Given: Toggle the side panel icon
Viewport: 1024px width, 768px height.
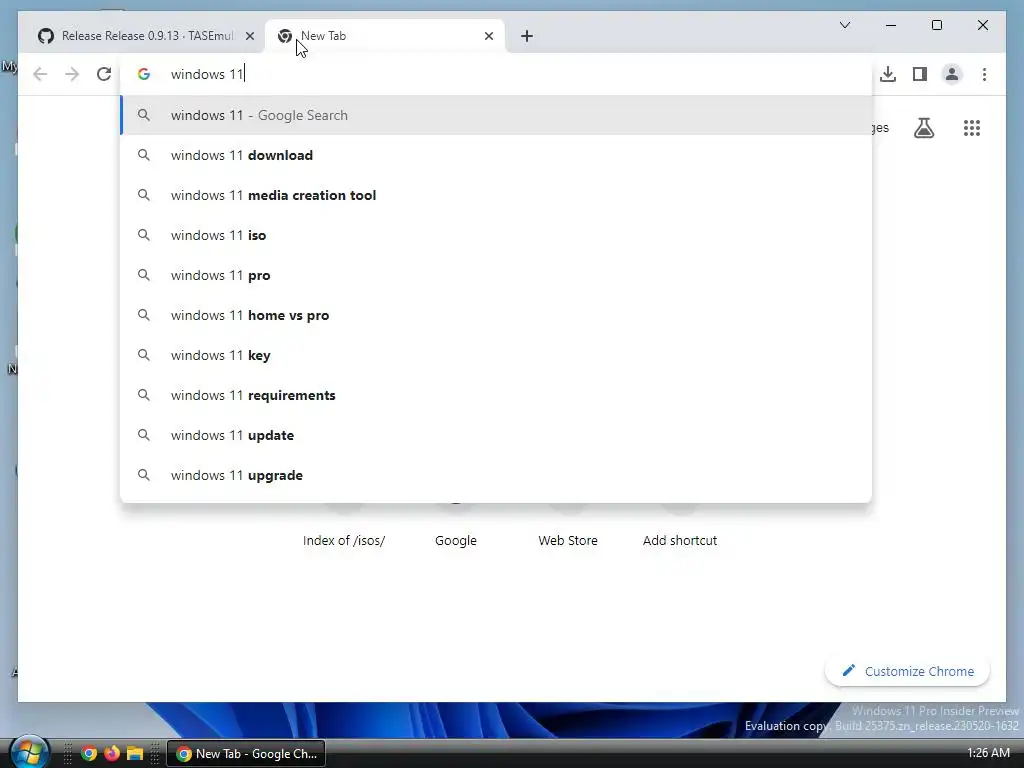Looking at the screenshot, I should 920,74.
